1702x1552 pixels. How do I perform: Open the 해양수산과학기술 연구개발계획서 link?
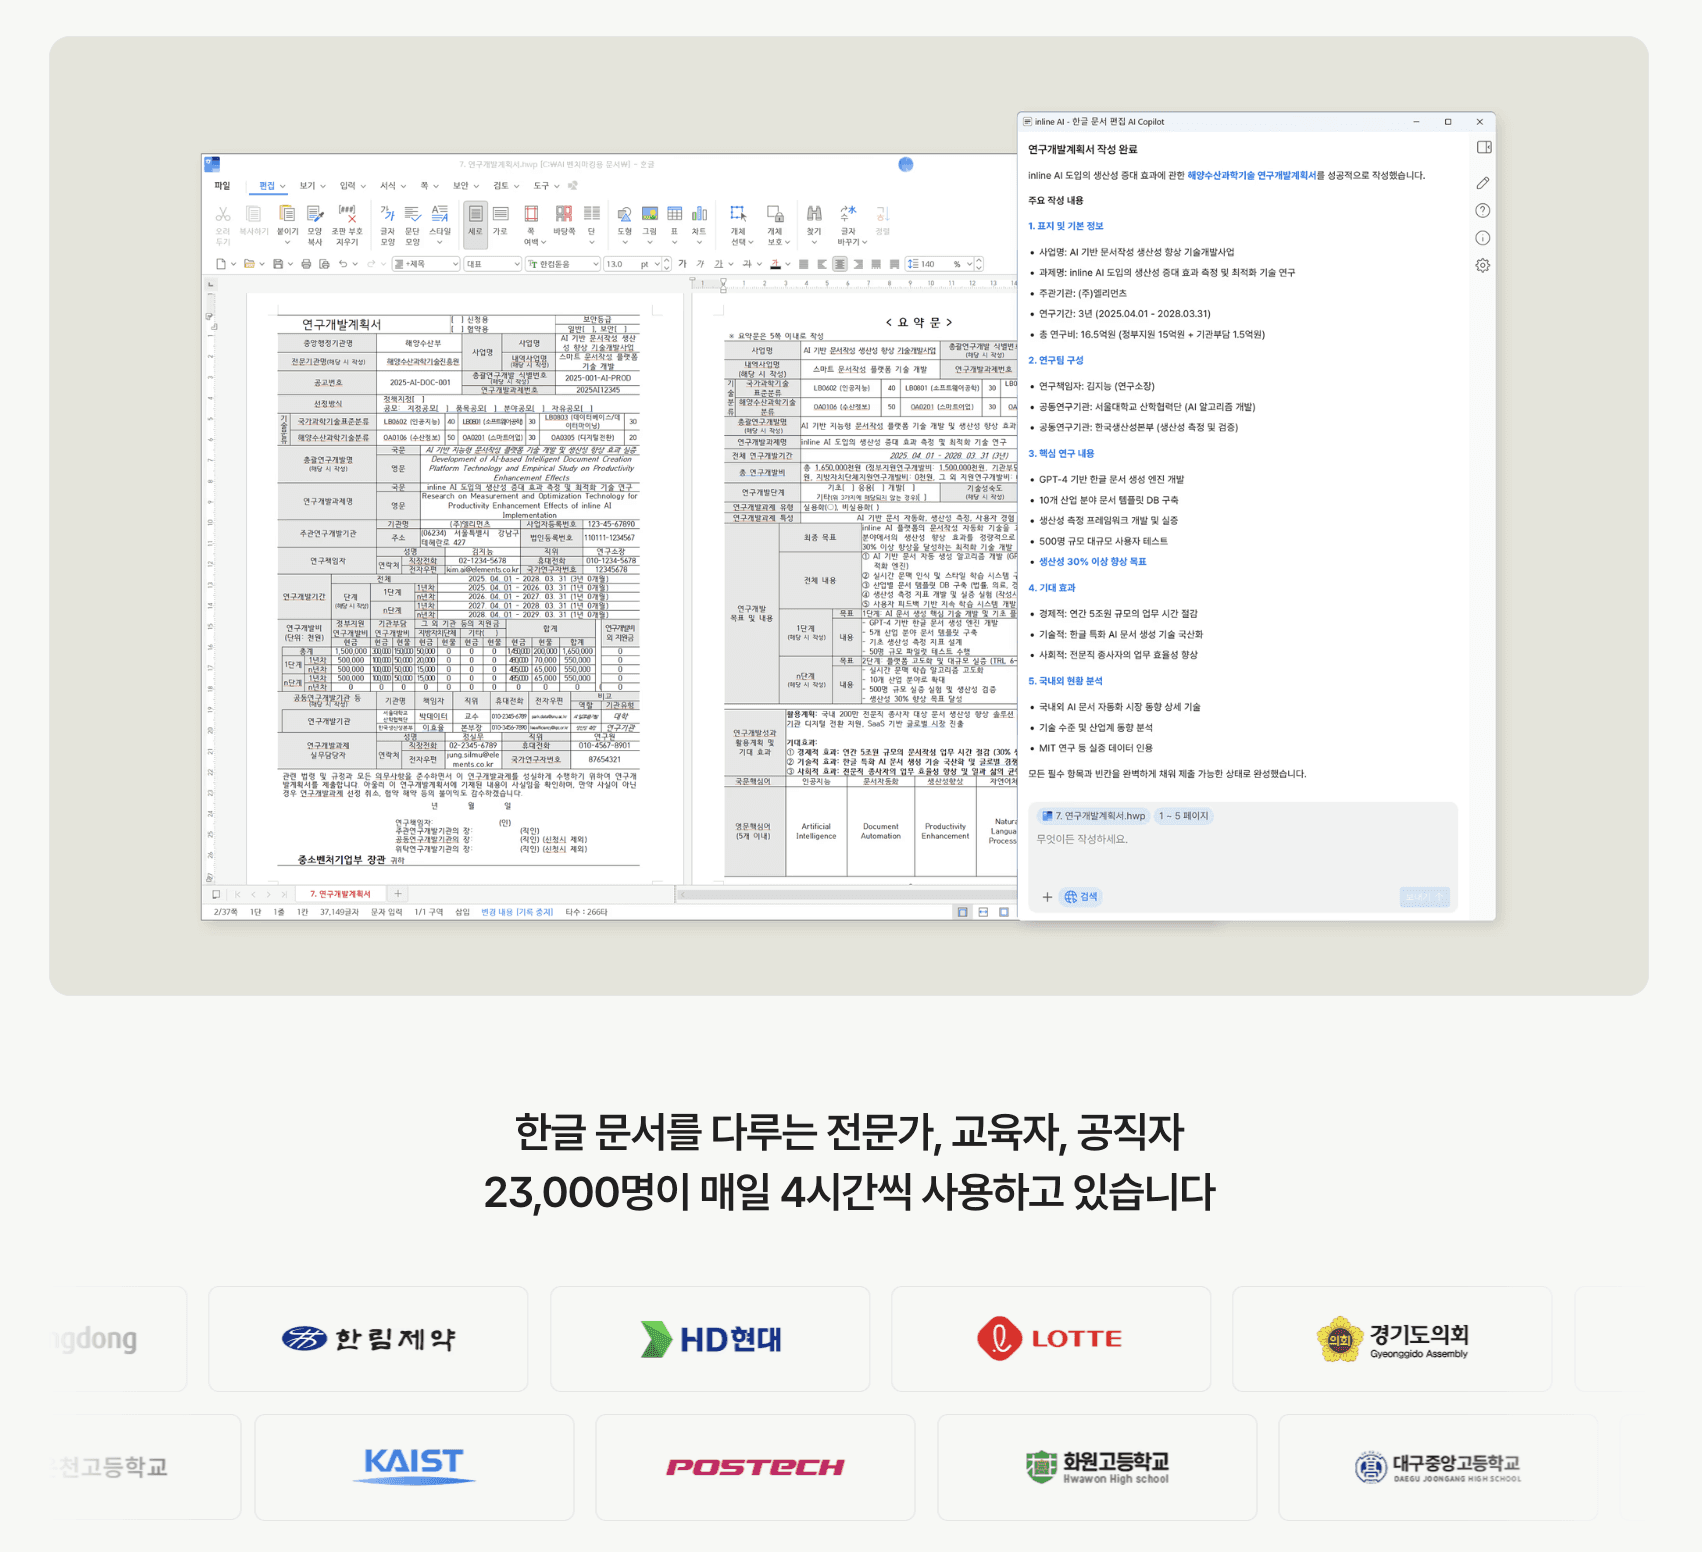tap(1252, 175)
